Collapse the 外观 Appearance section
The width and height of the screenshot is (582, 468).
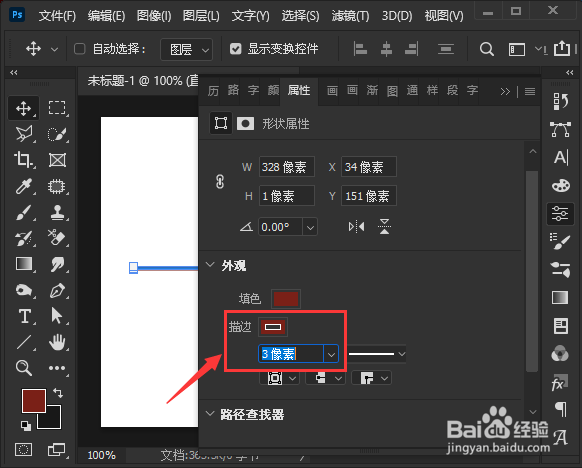pos(210,265)
